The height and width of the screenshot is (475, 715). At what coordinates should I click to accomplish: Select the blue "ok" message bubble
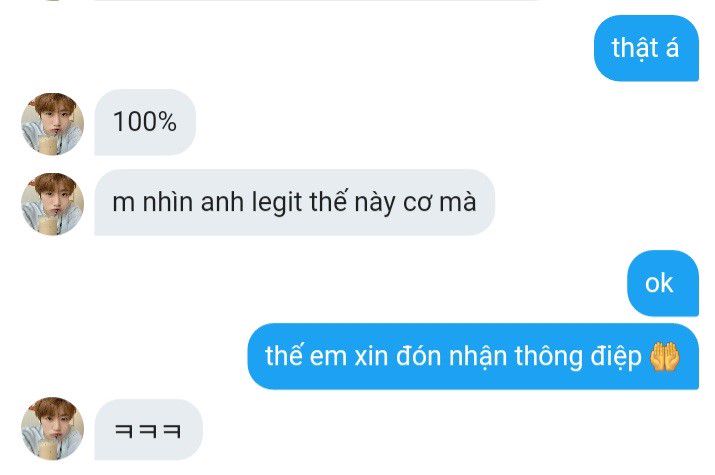tap(663, 283)
